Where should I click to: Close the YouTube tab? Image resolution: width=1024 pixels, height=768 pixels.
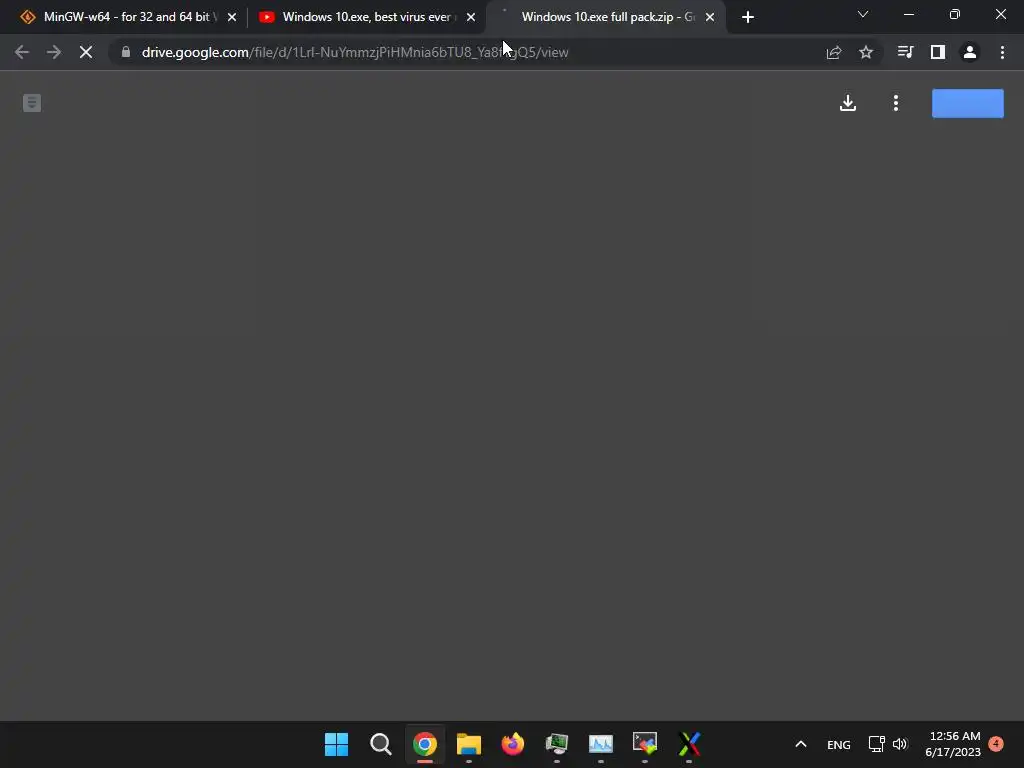tap(471, 17)
